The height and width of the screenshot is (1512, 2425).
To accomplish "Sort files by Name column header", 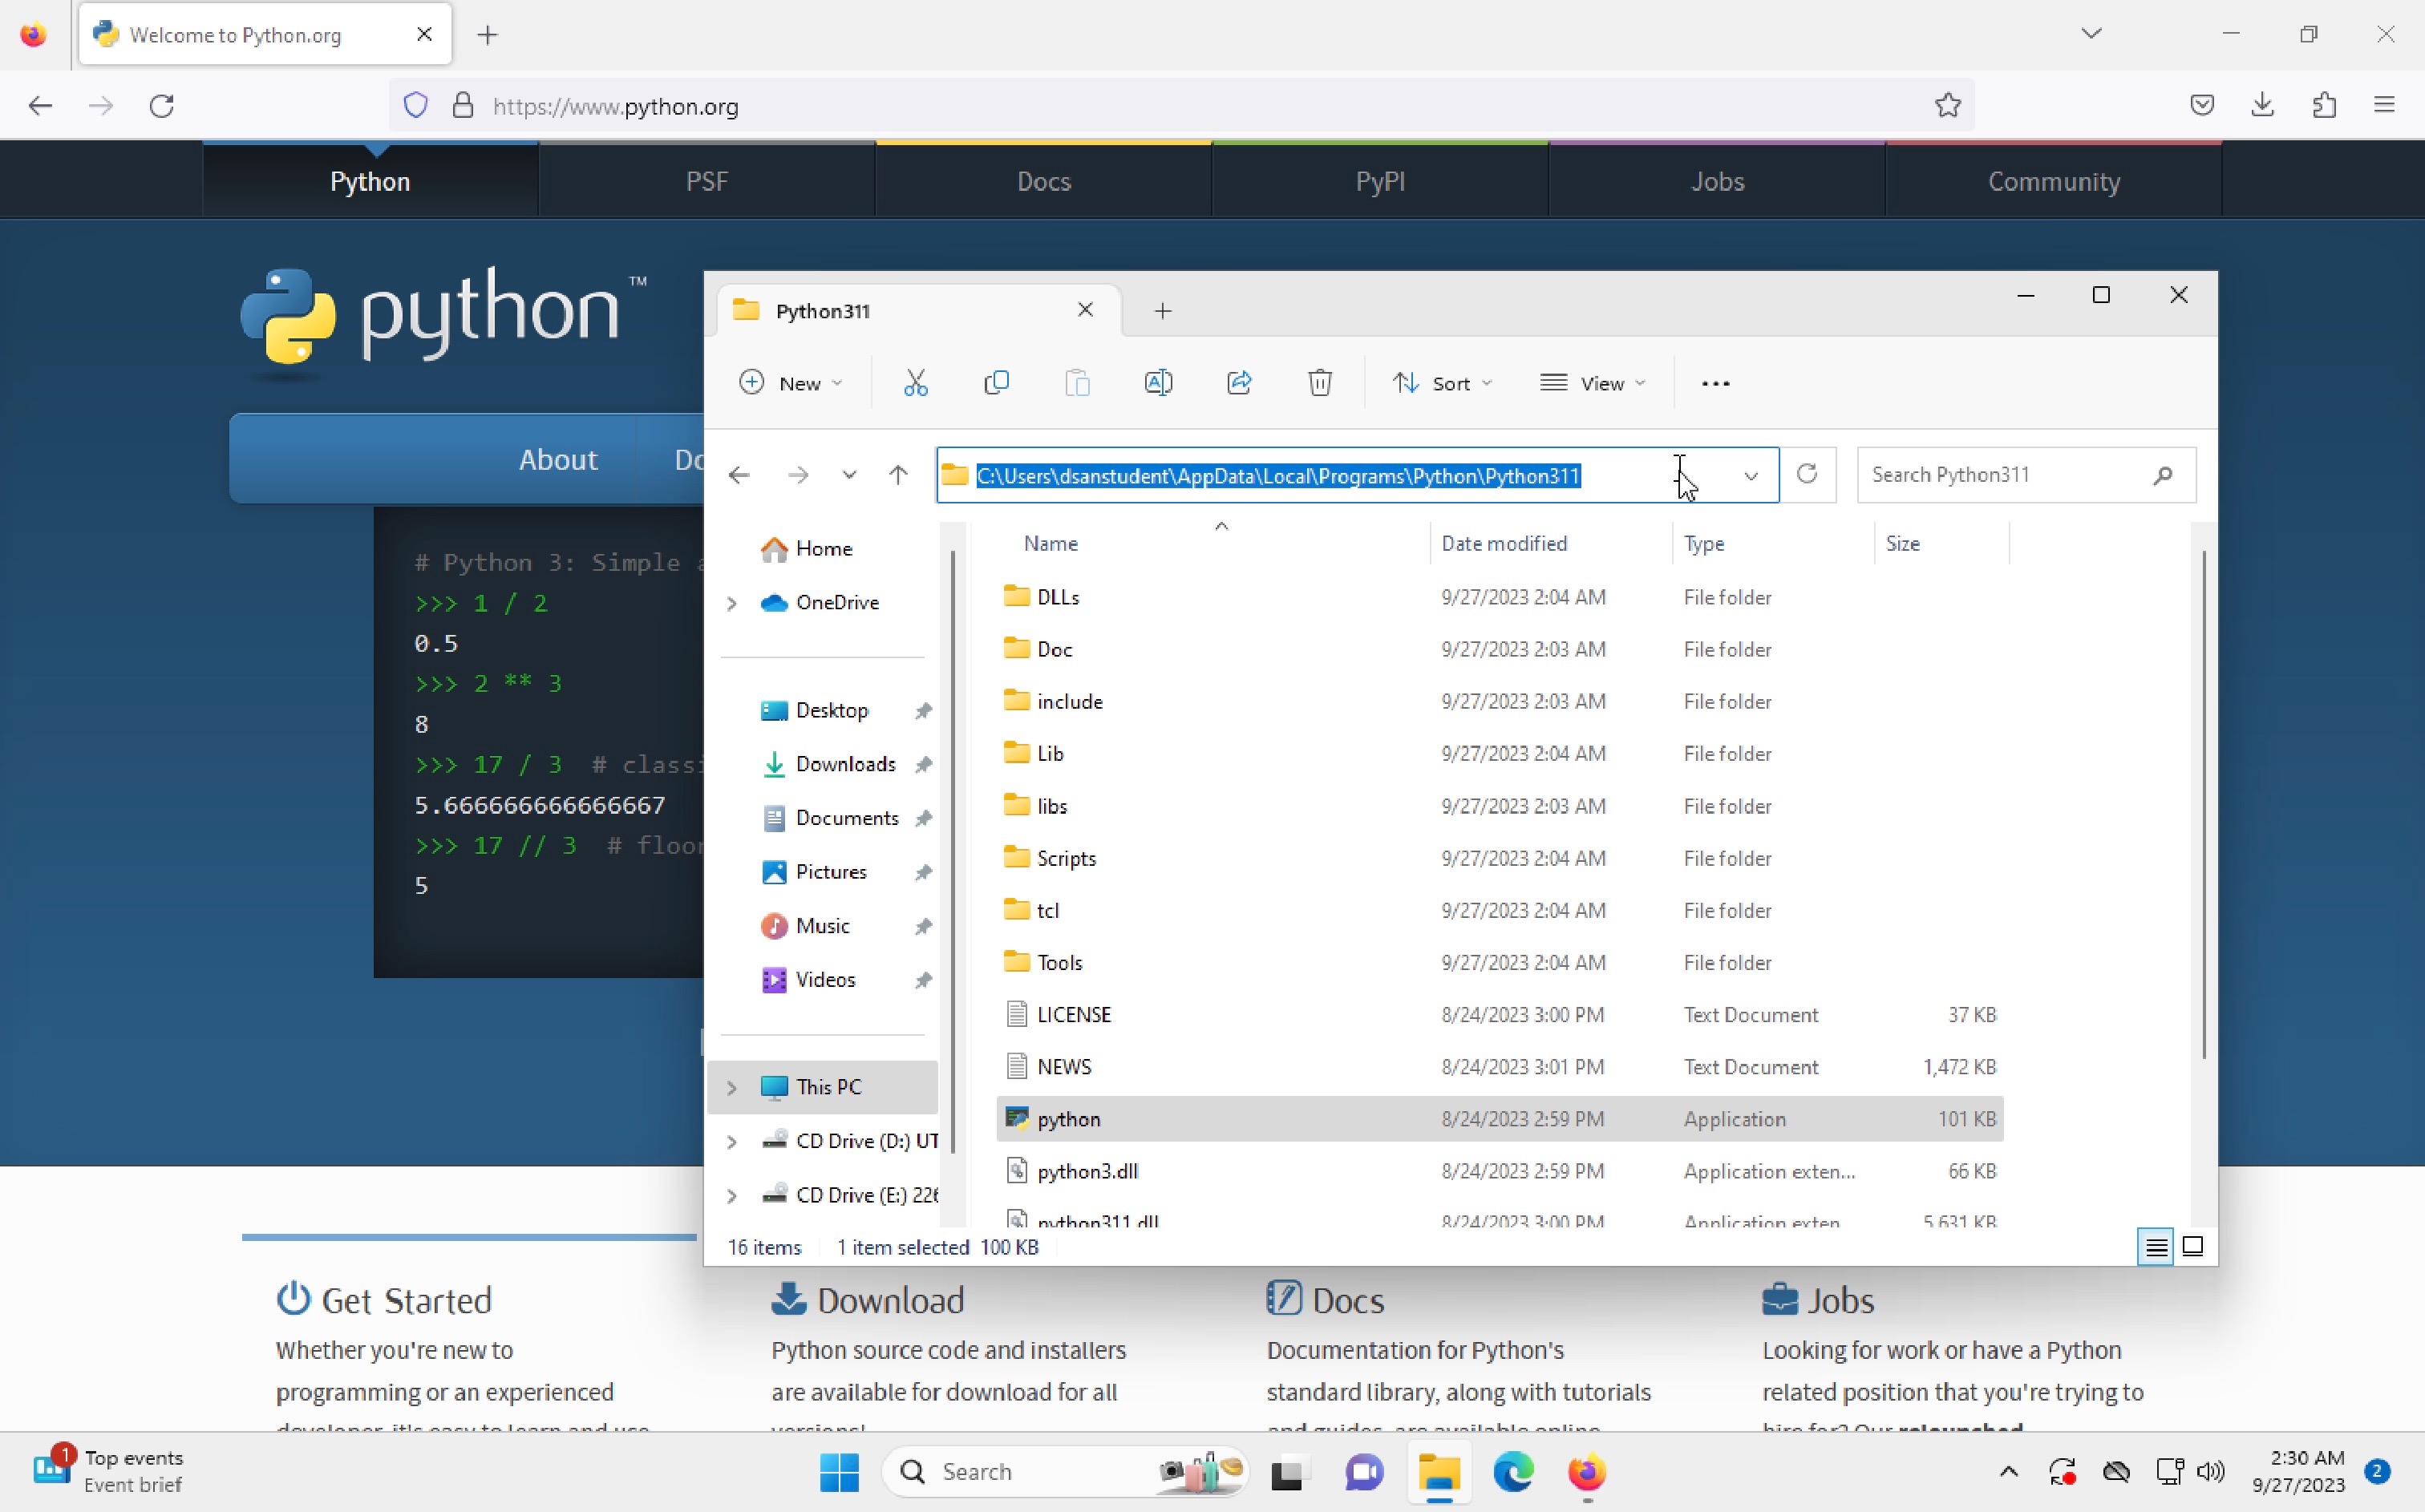I will [x=1051, y=544].
